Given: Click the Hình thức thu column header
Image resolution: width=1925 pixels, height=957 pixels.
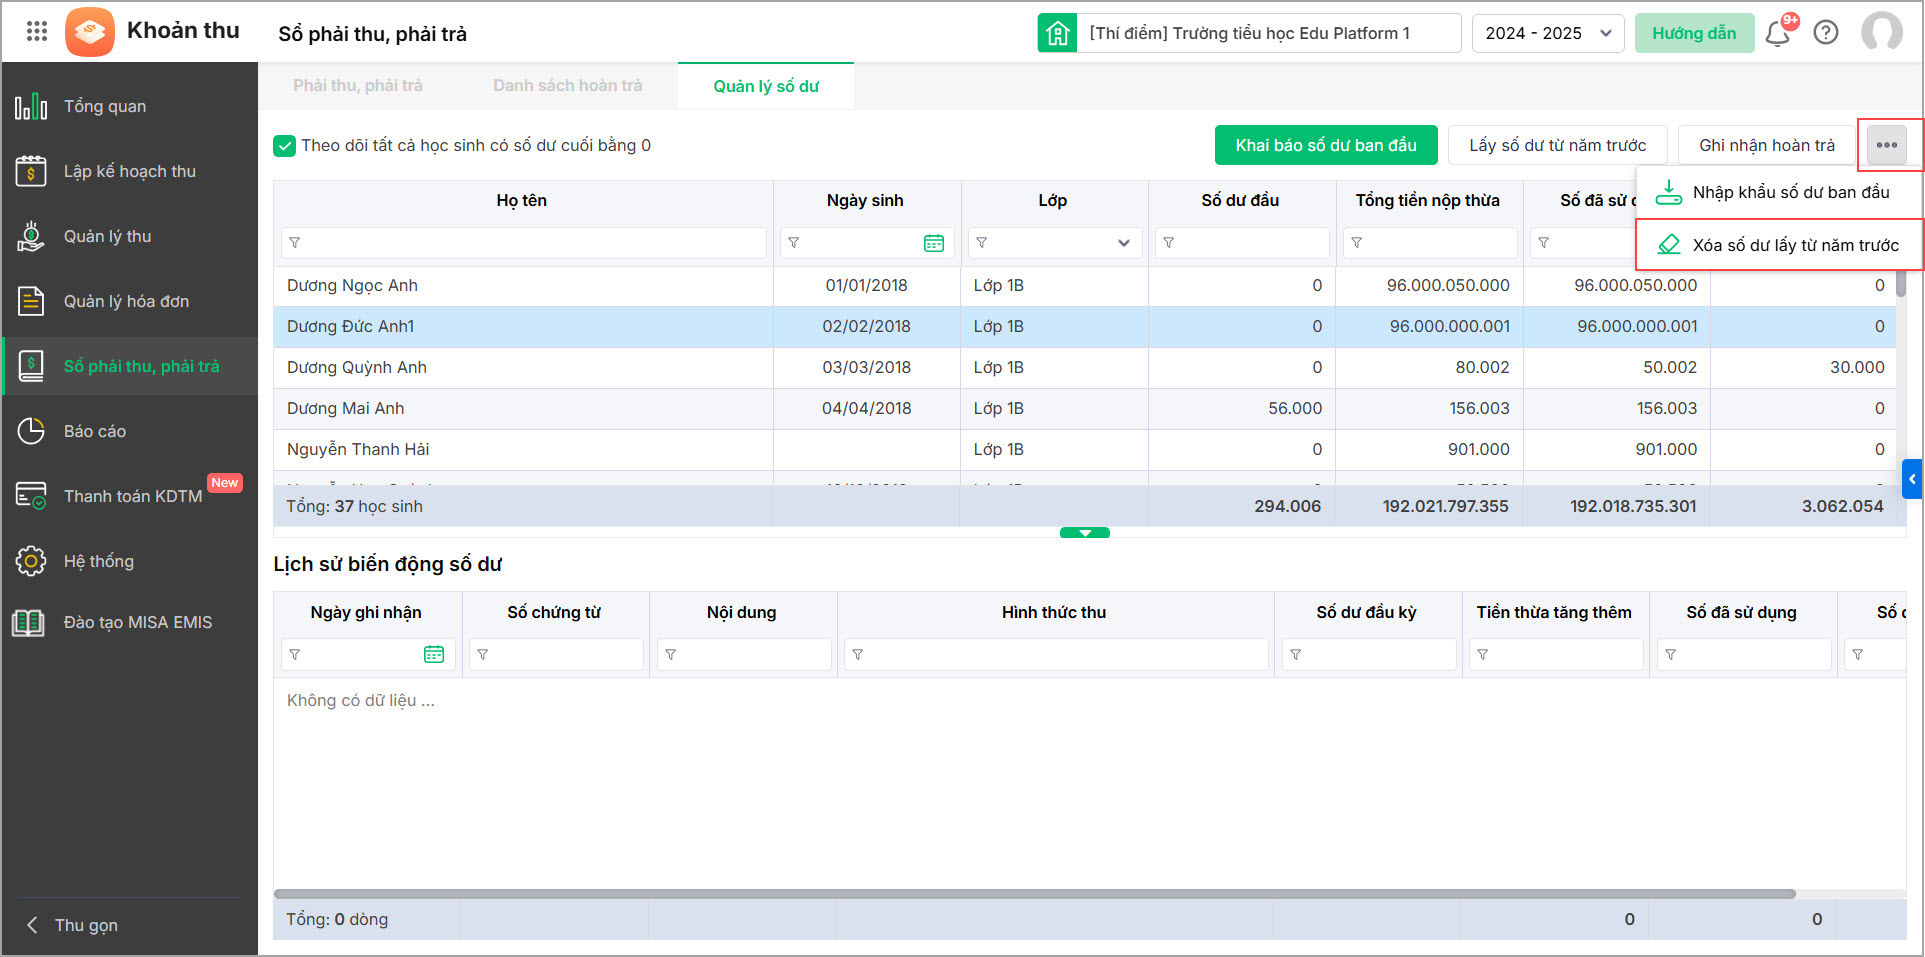Looking at the screenshot, I should (1054, 612).
